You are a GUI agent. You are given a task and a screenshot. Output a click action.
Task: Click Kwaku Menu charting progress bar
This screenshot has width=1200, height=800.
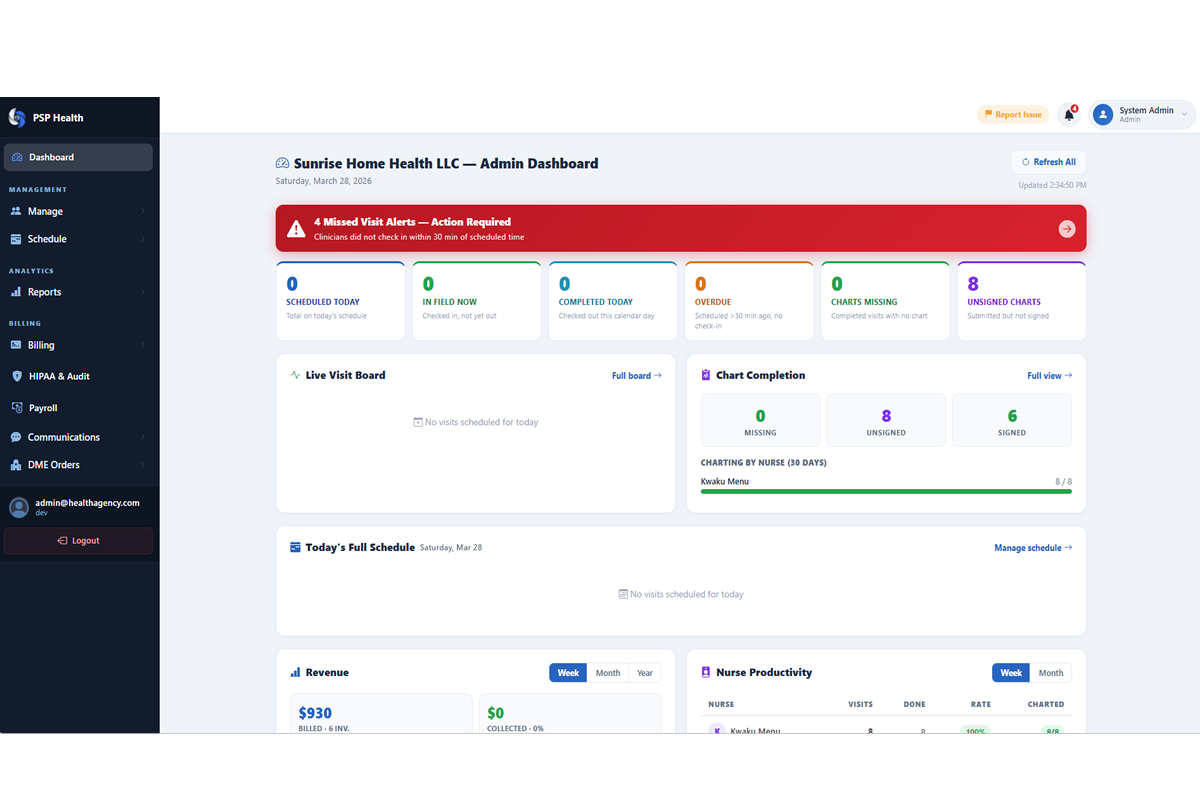coord(884,493)
